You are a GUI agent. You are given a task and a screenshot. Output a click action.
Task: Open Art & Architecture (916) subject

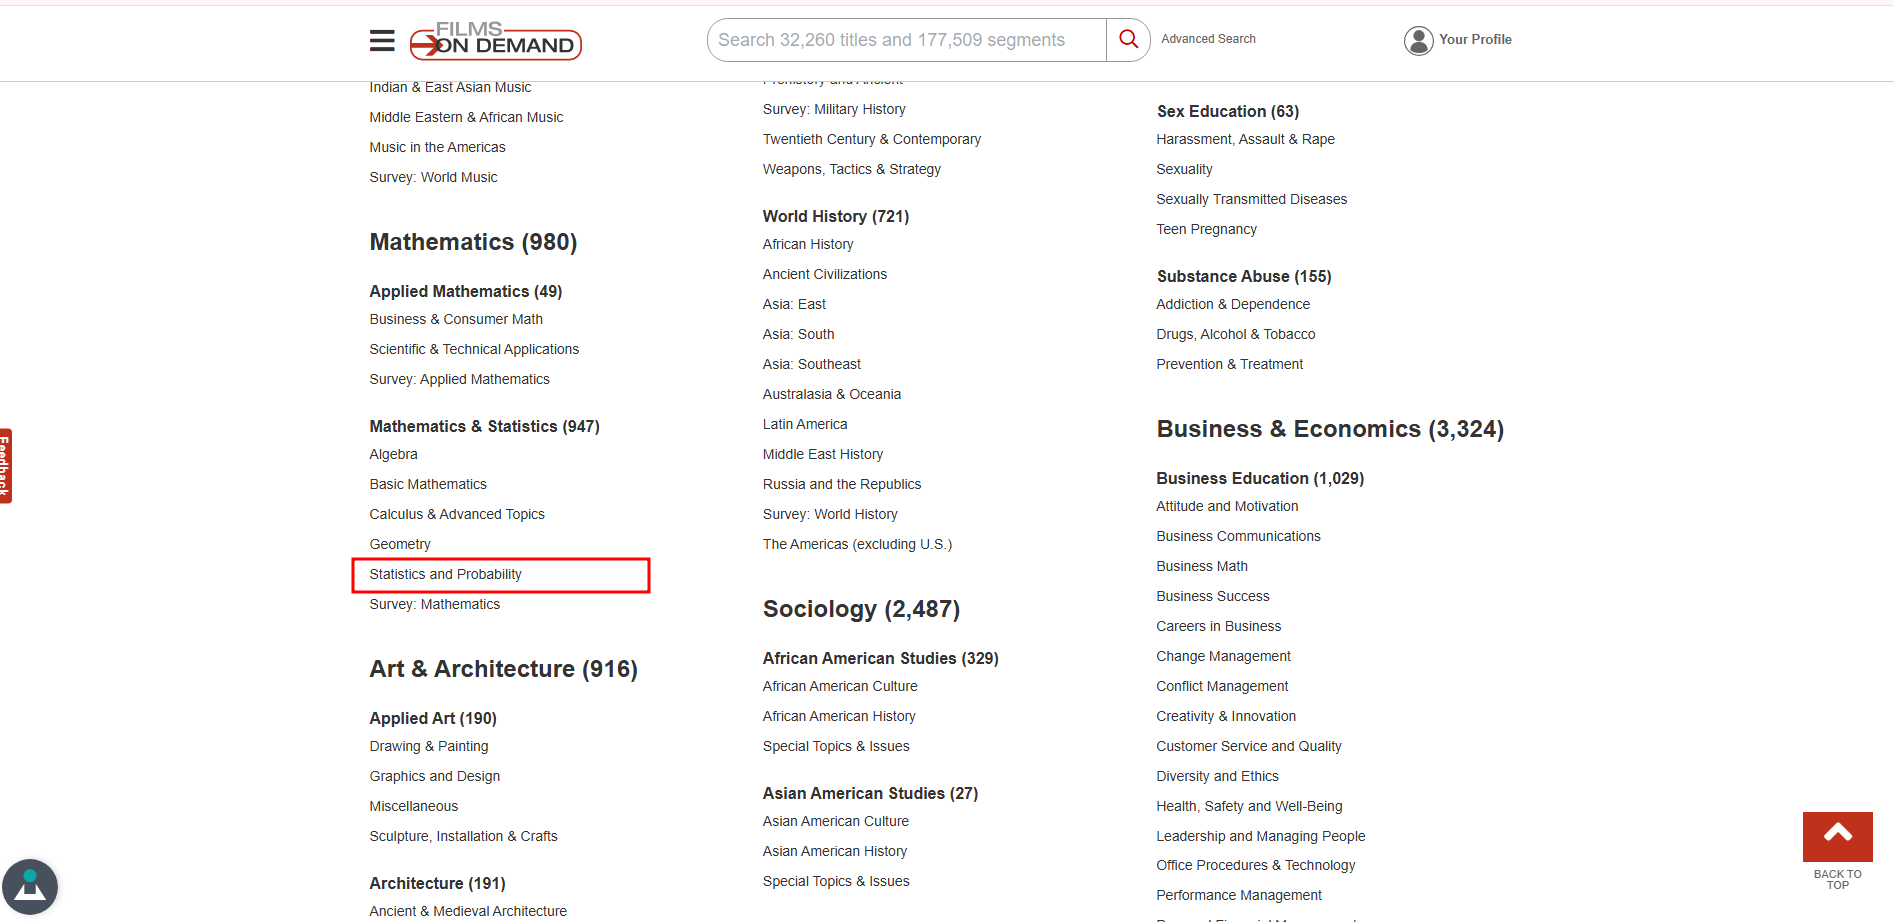click(x=503, y=669)
